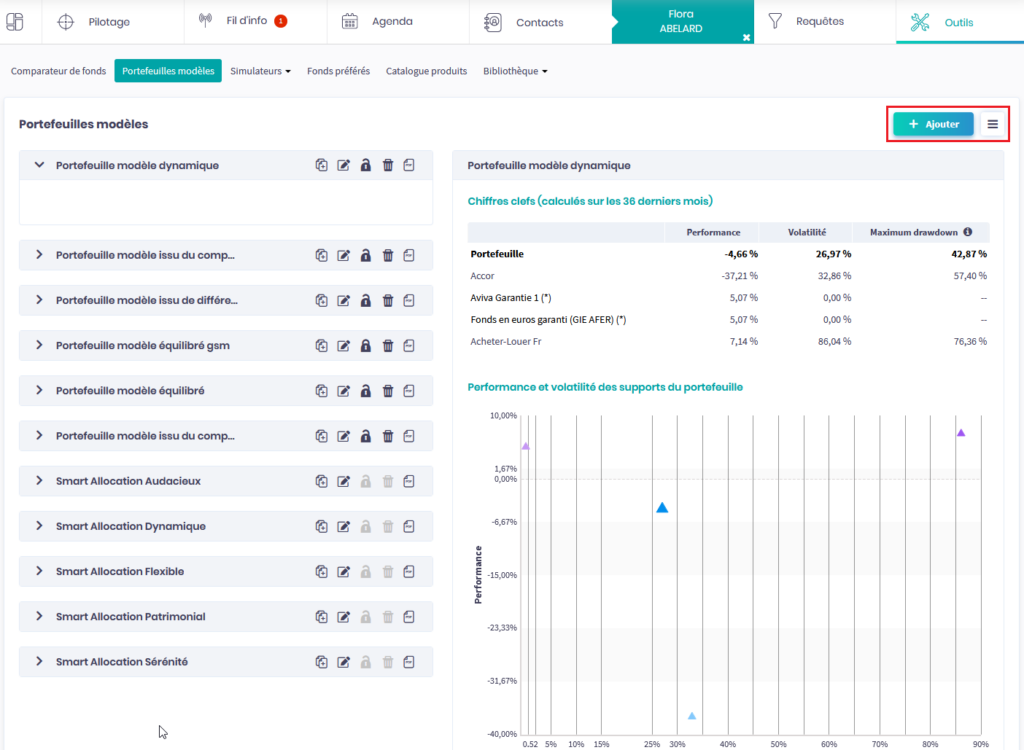
Task: Delete the Portefeuille modèle équilibré portfolio
Action: click(388, 391)
